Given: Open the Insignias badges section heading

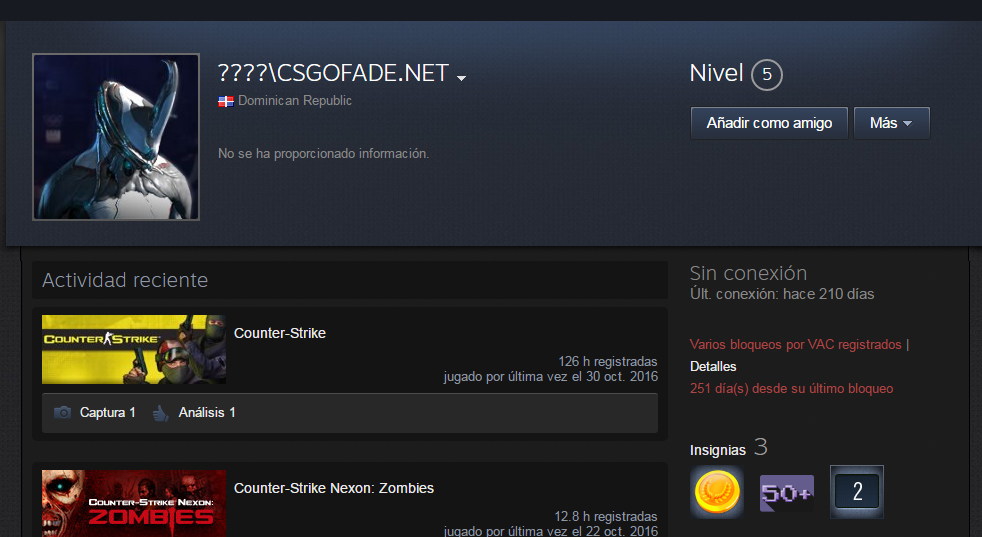Looking at the screenshot, I should click(x=718, y=450).
